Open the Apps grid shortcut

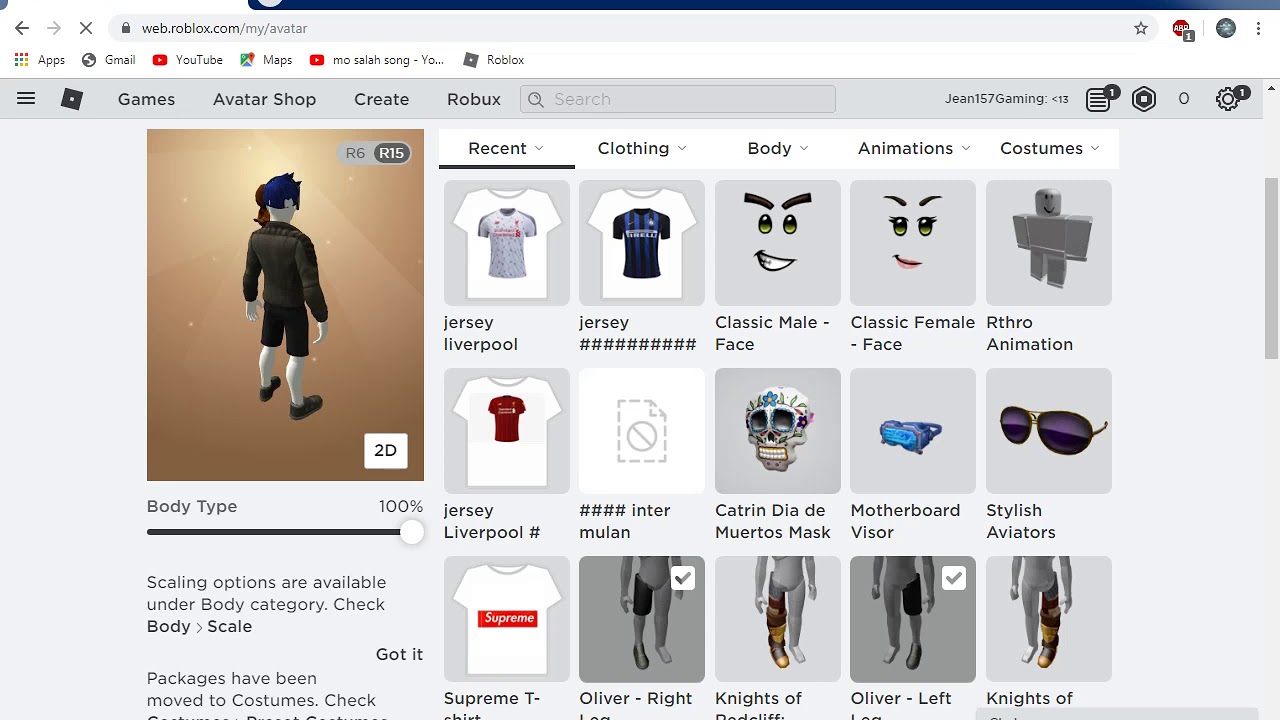point(41,60)
